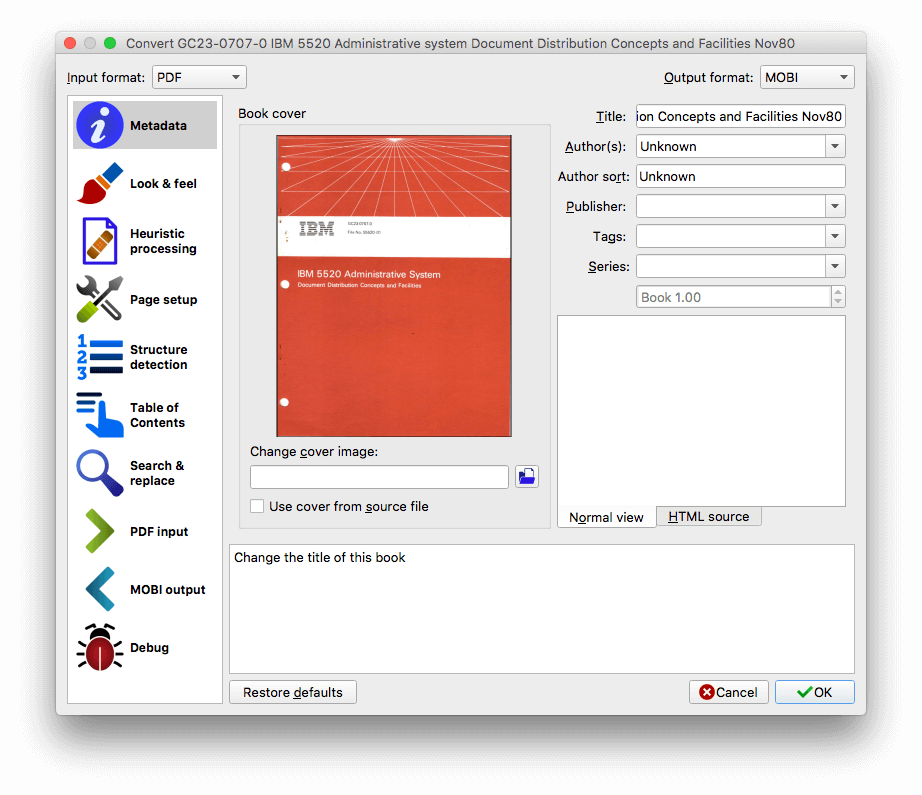Screen dimensions: 922x795
Task: Select the Structure detection numbered list icon
Action: pyautogui.click(x=99, y=356)
